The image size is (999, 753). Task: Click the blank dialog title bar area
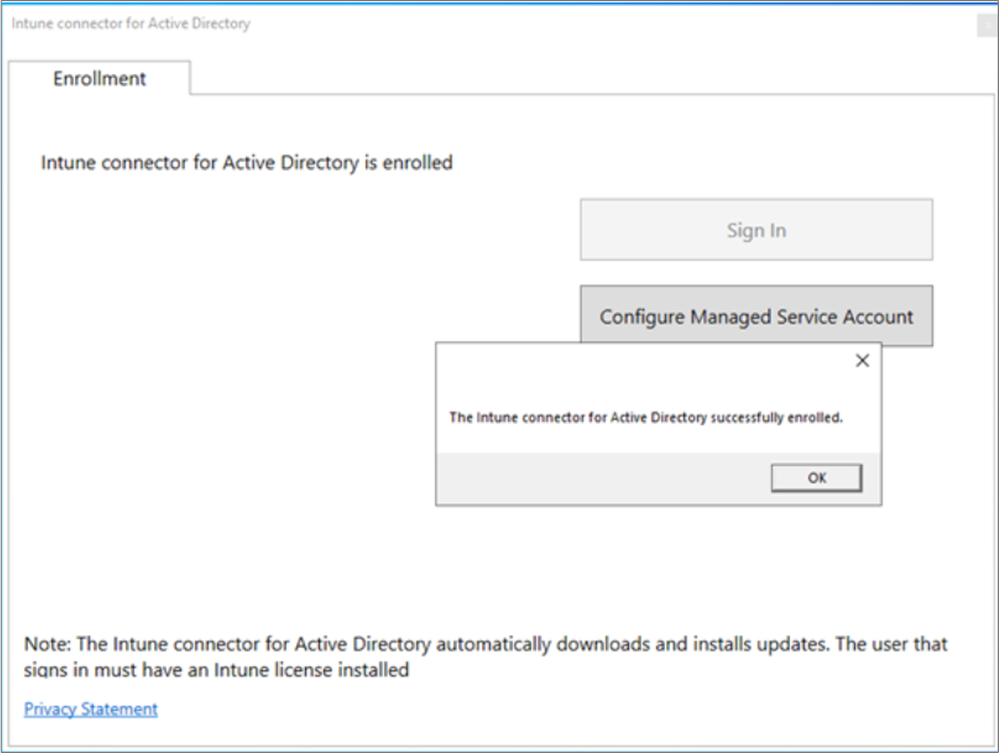pos(643,361)
